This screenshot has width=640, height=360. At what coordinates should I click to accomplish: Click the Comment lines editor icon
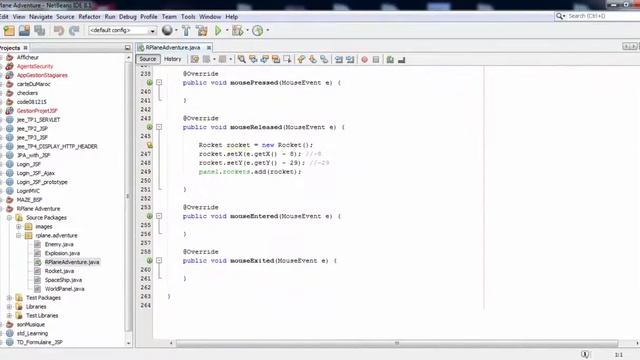tap(390, 60)
